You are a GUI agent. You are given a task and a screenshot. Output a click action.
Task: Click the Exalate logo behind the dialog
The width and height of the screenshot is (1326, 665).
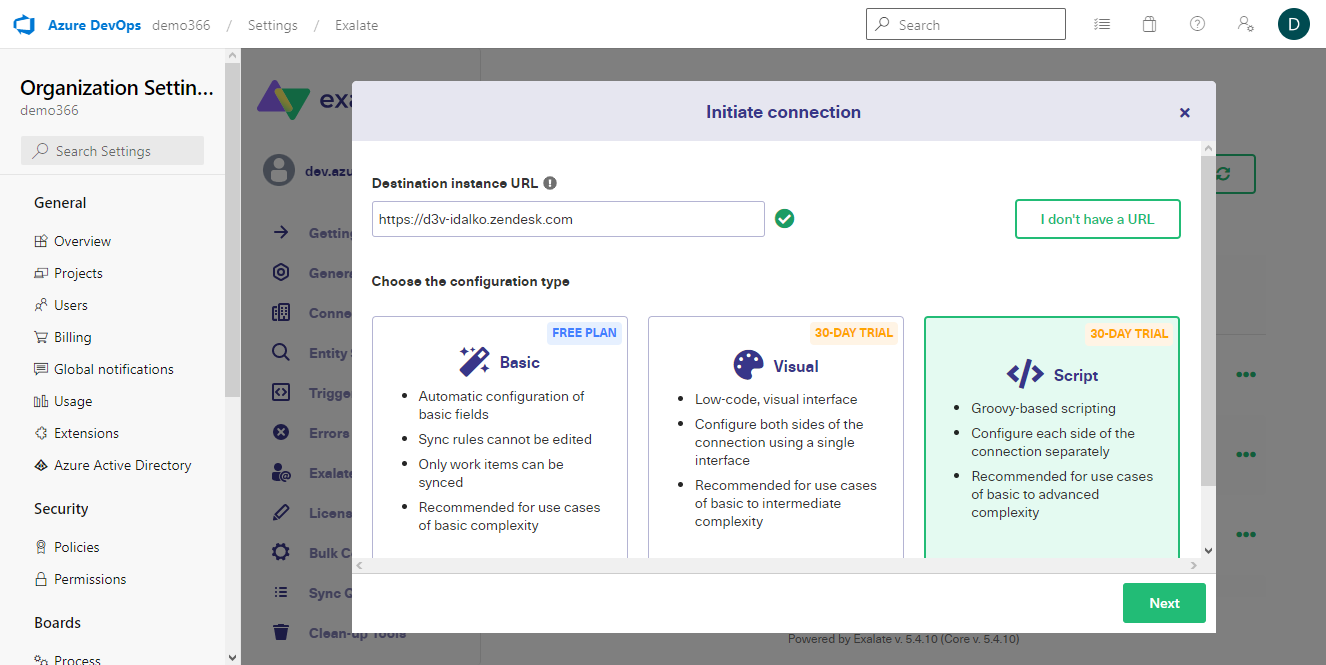point(304,100)
